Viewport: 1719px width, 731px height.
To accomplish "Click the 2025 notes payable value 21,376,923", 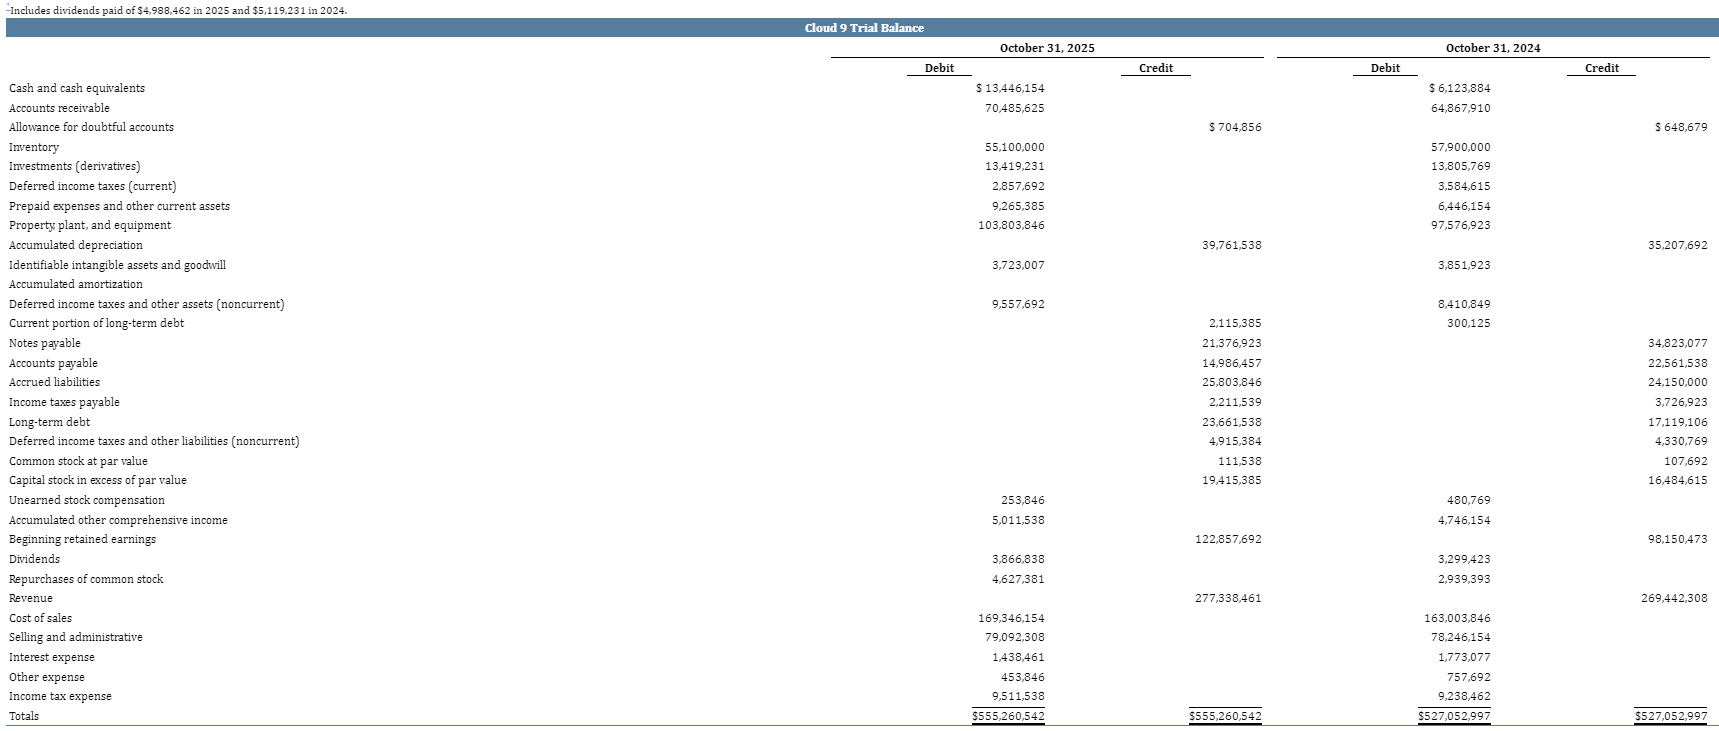I will pyautogui.click(x=1232, y=343).
